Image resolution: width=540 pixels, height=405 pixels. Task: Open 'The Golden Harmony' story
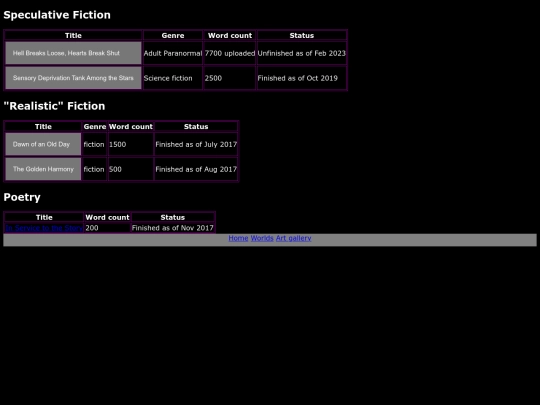point(43,169)
